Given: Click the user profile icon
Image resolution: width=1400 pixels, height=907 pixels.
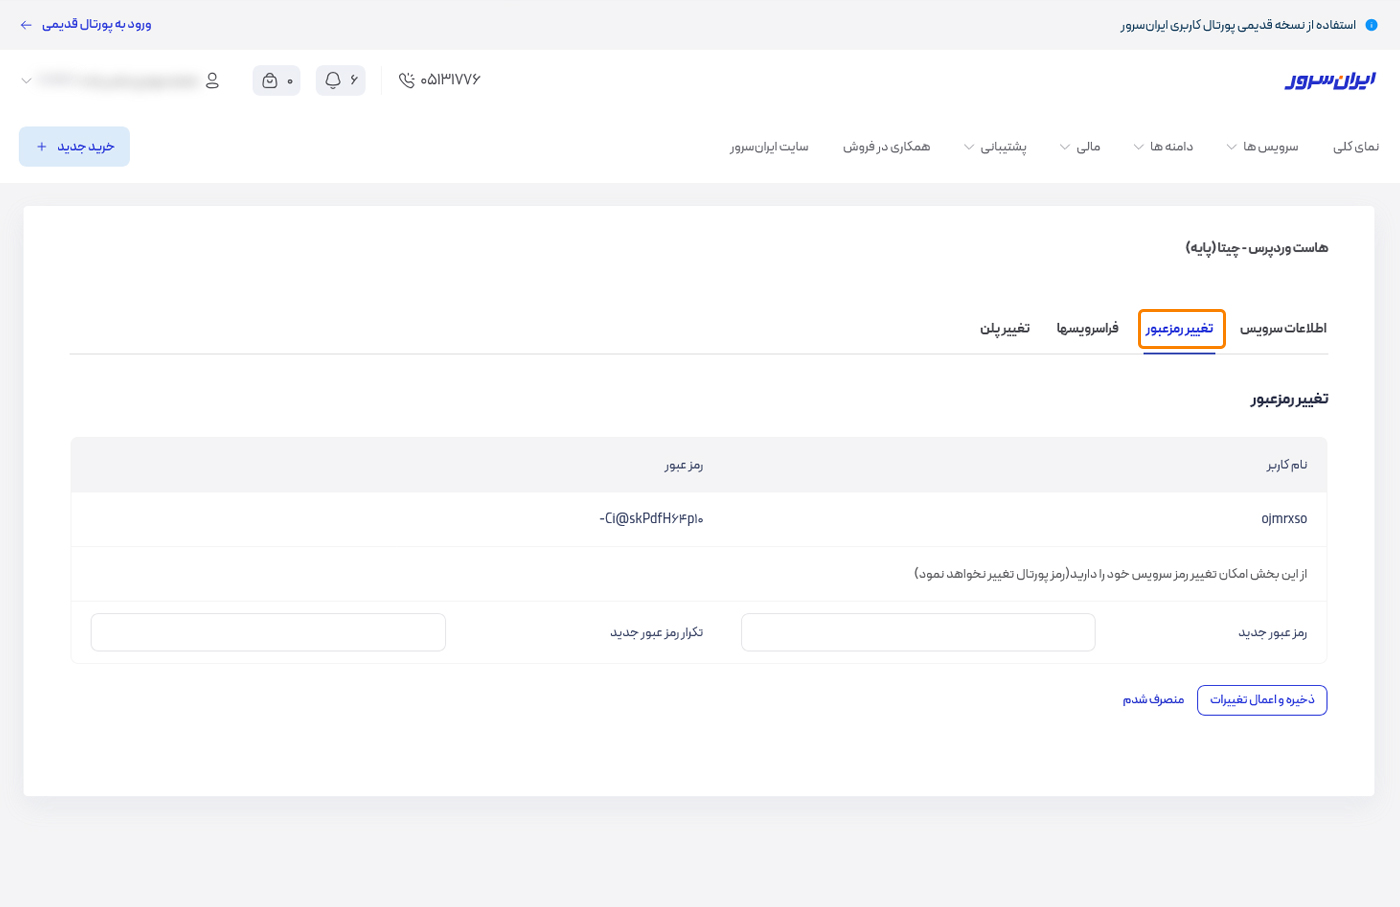Looking at the screenshot, I should coord(212,80).
